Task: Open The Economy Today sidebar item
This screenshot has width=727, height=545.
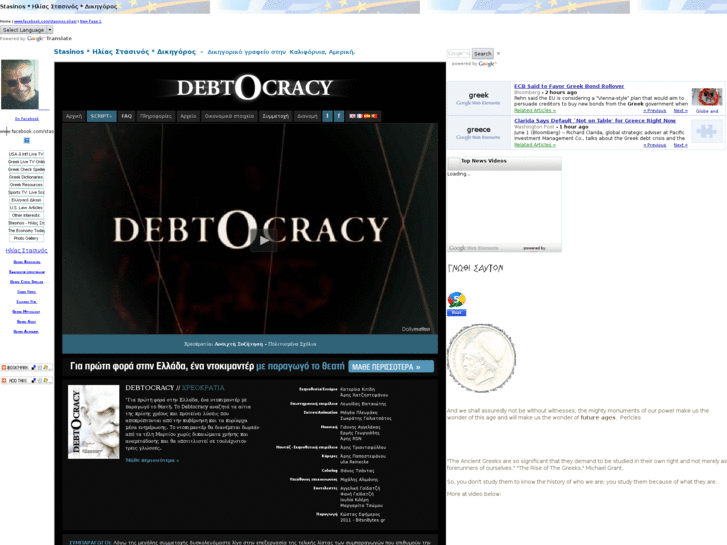Action: pos(26,231)
